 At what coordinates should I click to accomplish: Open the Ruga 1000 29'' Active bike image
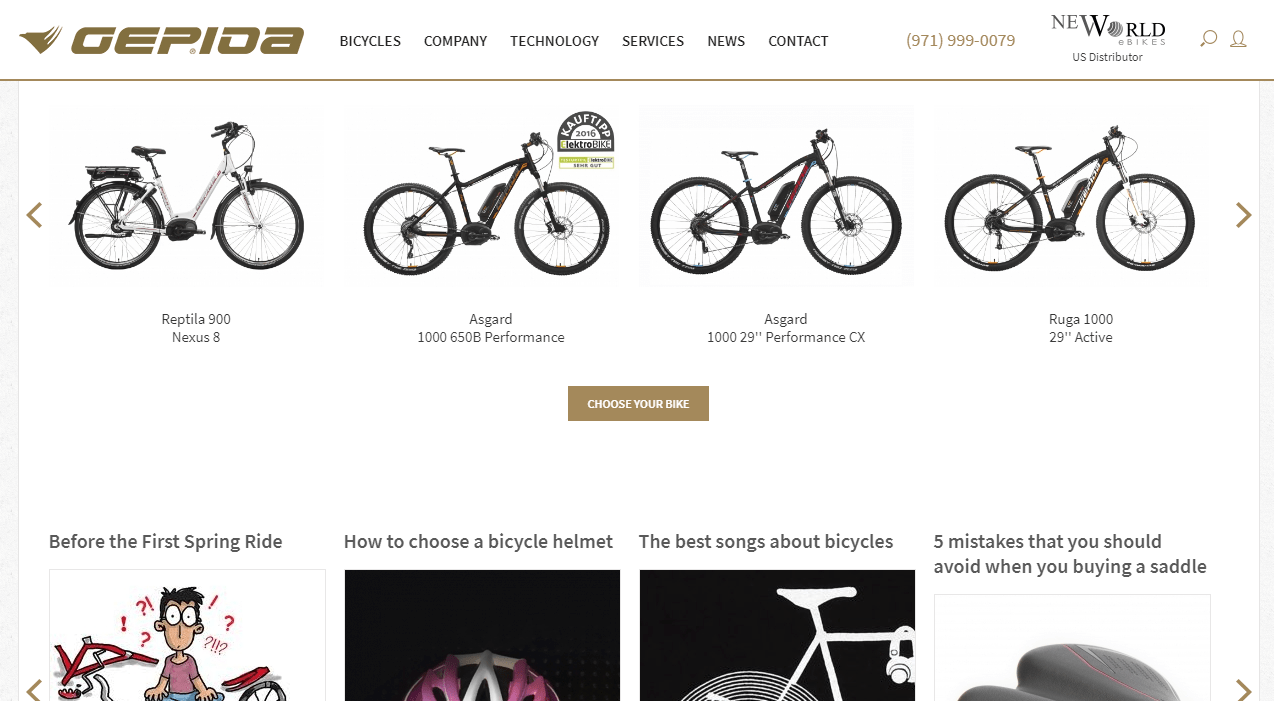[x=1071, y=196]
